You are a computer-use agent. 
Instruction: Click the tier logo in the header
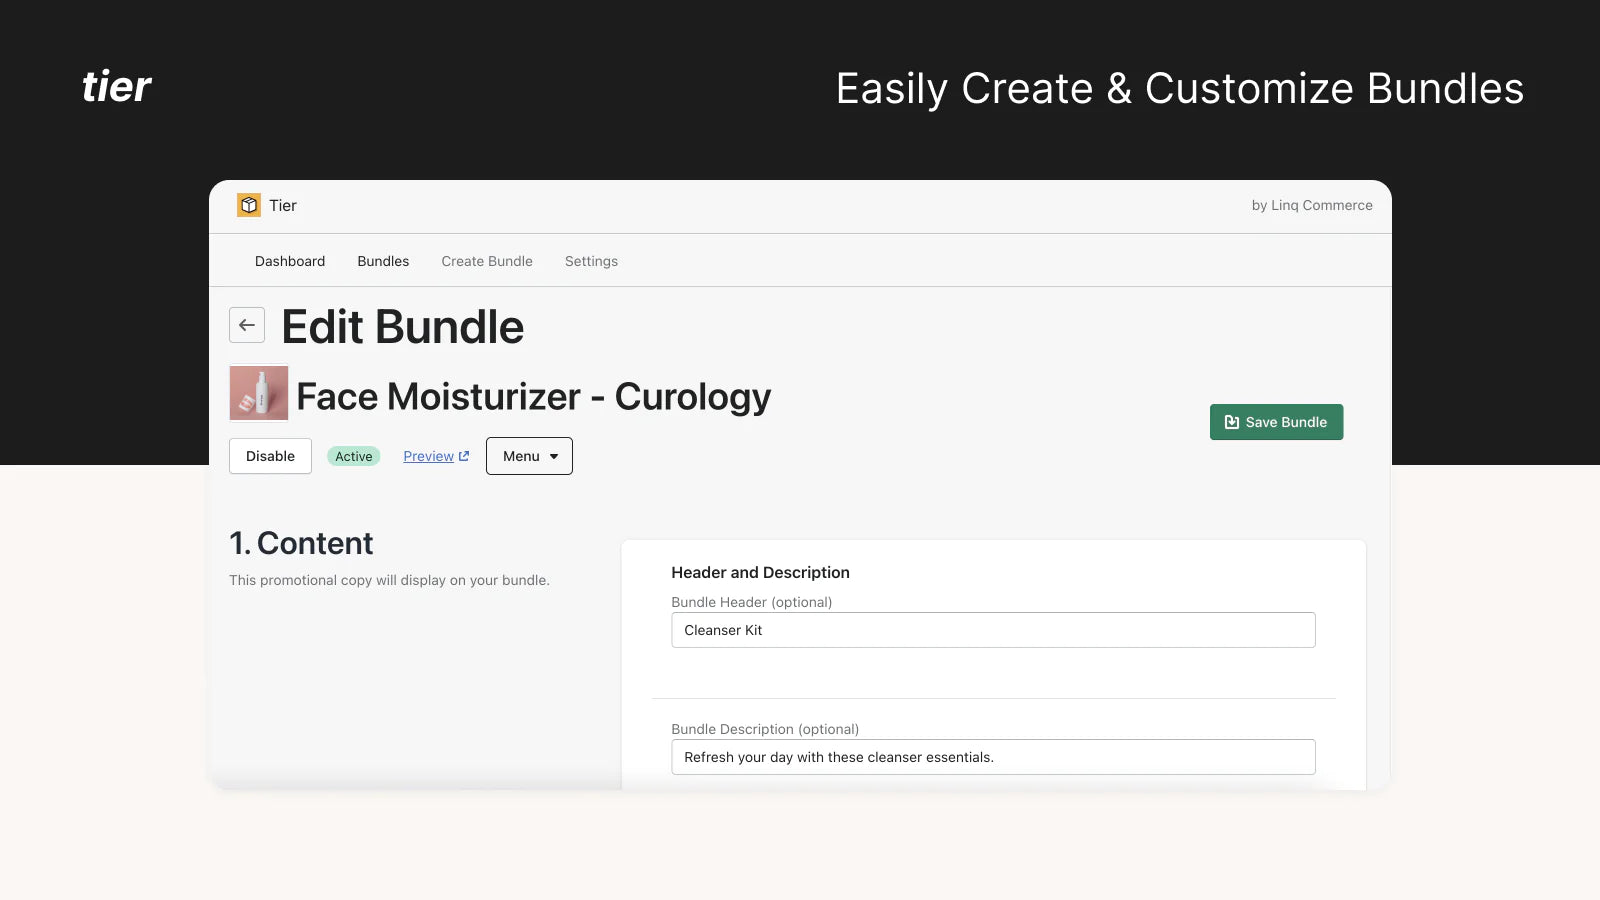pos(117,87)
